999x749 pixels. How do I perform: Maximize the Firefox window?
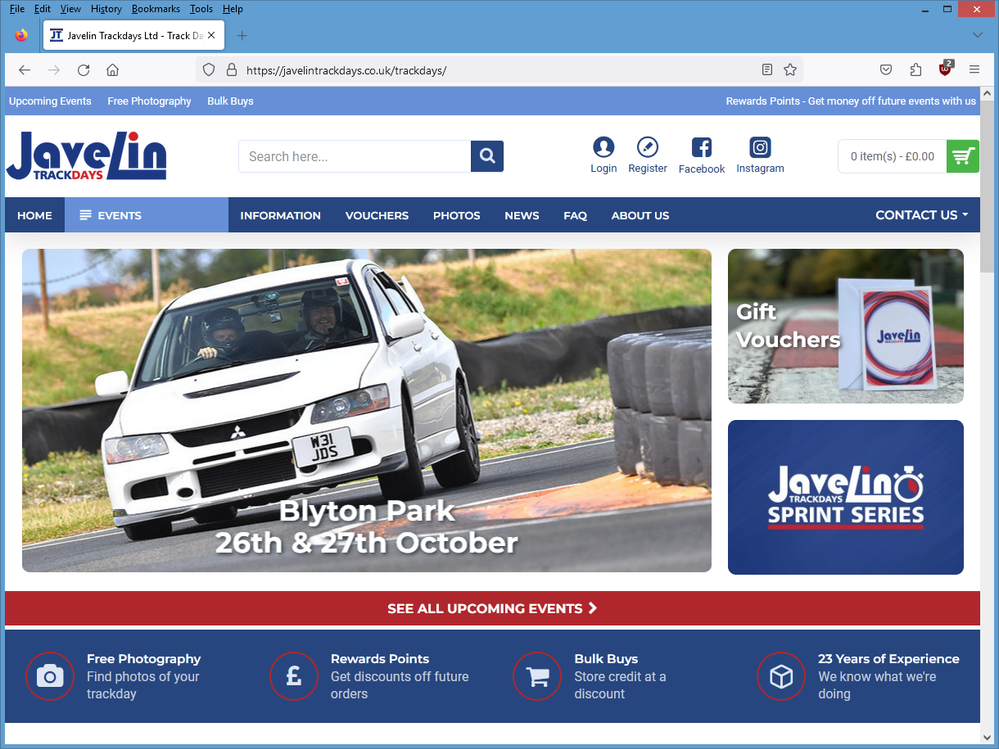click(947, 10)
